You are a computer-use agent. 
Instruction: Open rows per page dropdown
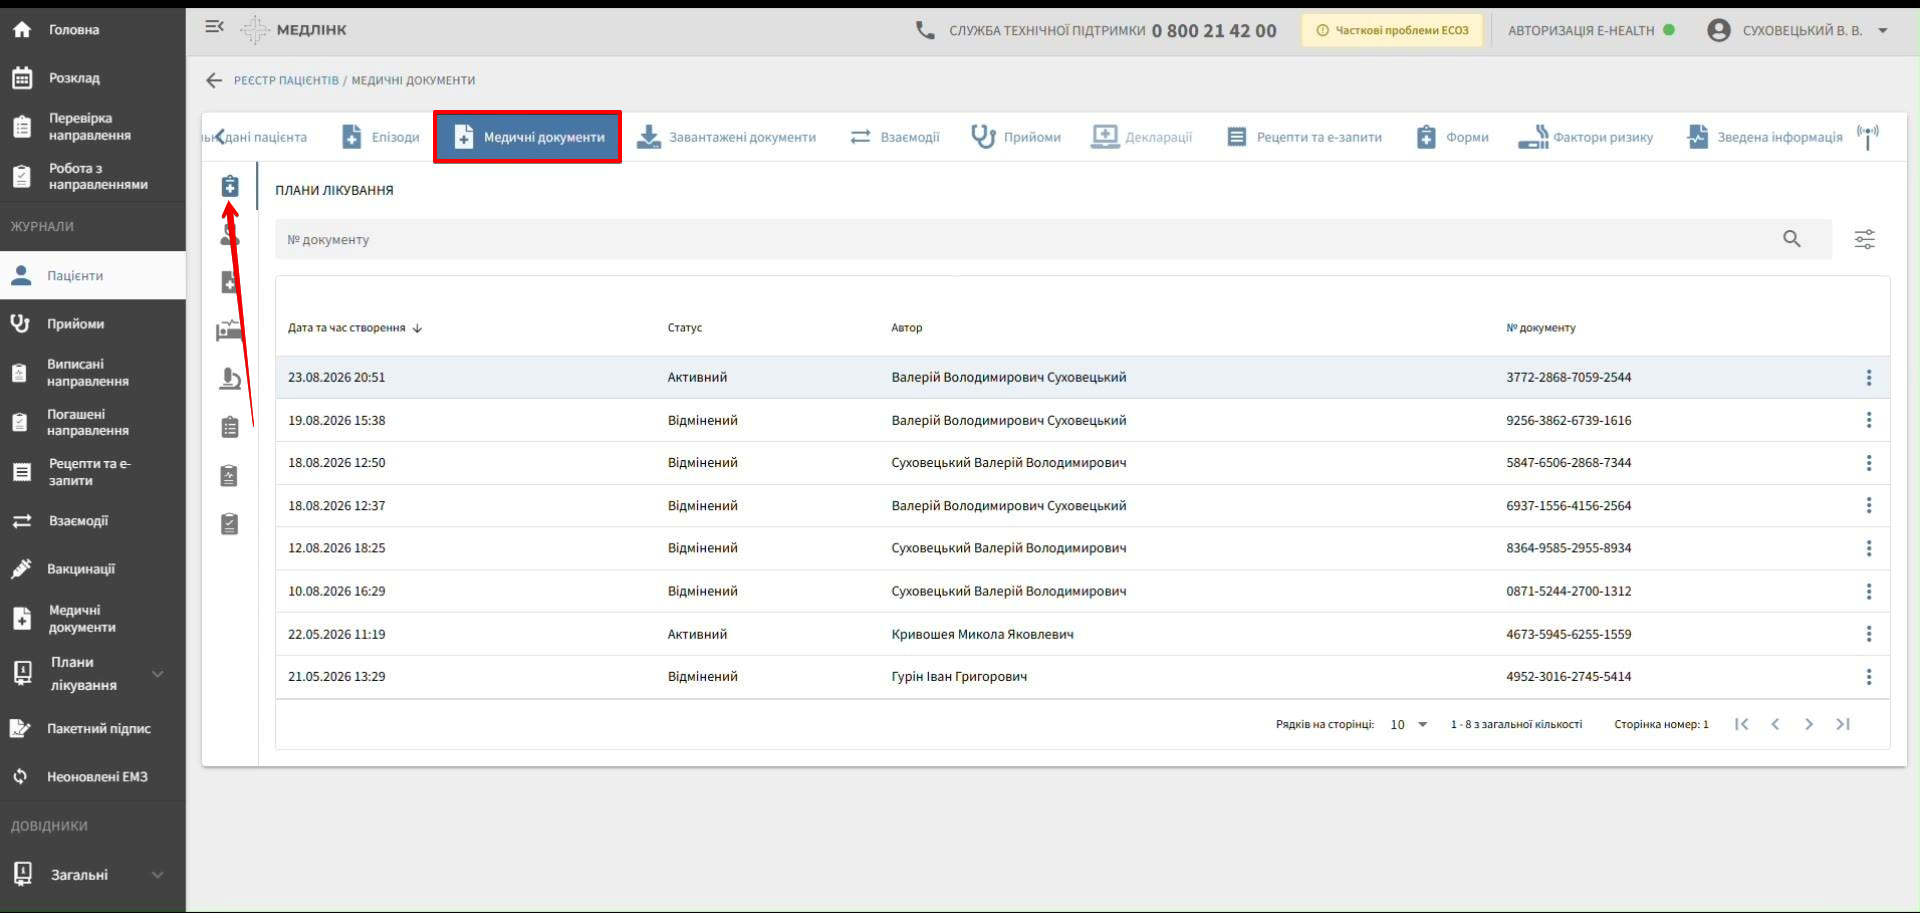point(1408,724)
